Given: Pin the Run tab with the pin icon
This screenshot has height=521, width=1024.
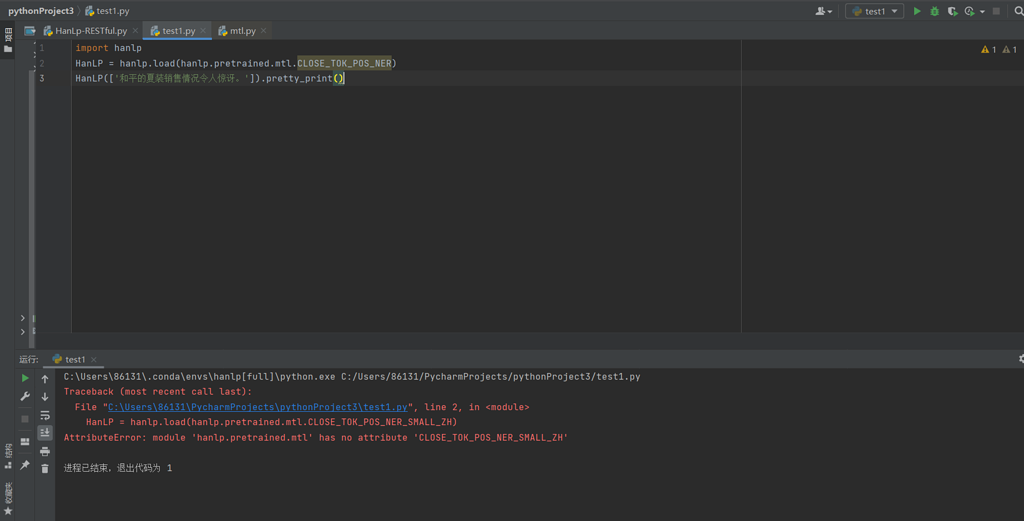Looking at the screenshot, I should coord(25,465).
